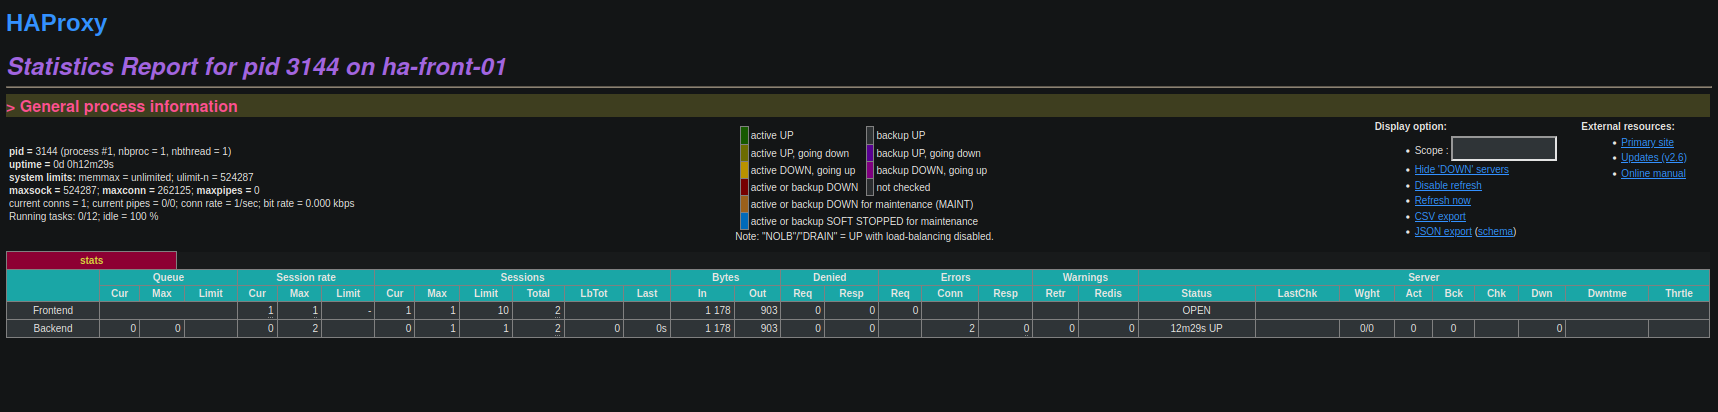Open the JSON schema link
Image resolution: width=1718 pixels, height=412 pixels.
pyautogui.click(x=1495, y=232)
